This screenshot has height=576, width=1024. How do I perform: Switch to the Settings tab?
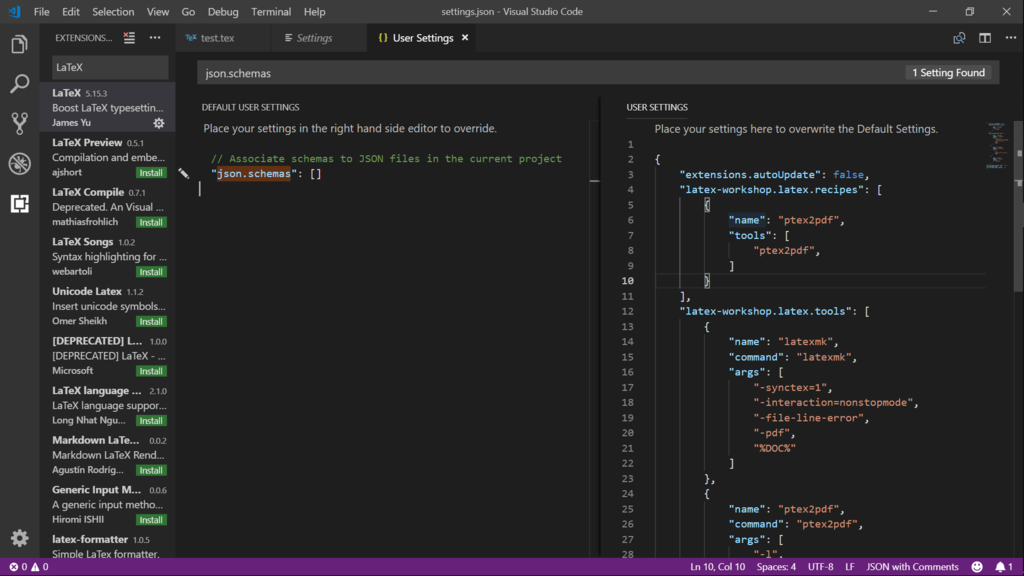click(x=319, y=38)
